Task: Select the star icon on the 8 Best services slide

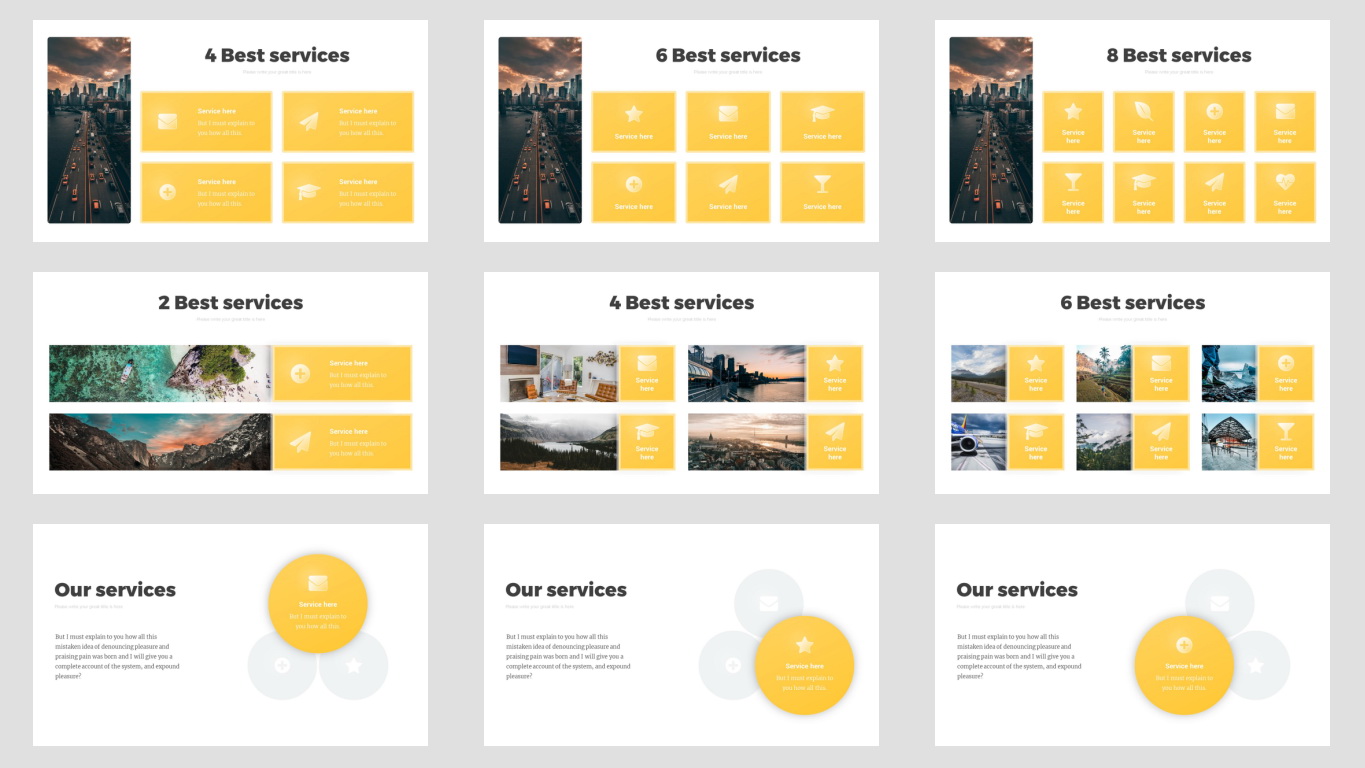Action: tap(1072, 110)
